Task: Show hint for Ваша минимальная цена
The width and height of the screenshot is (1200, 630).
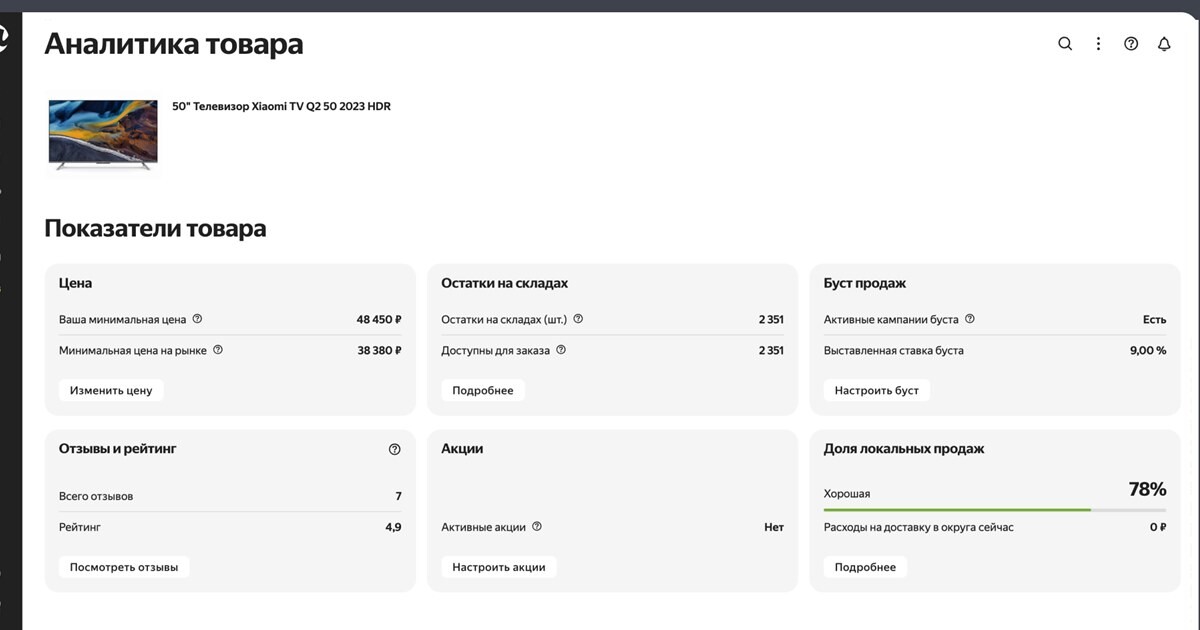Action: pos(197,320)
